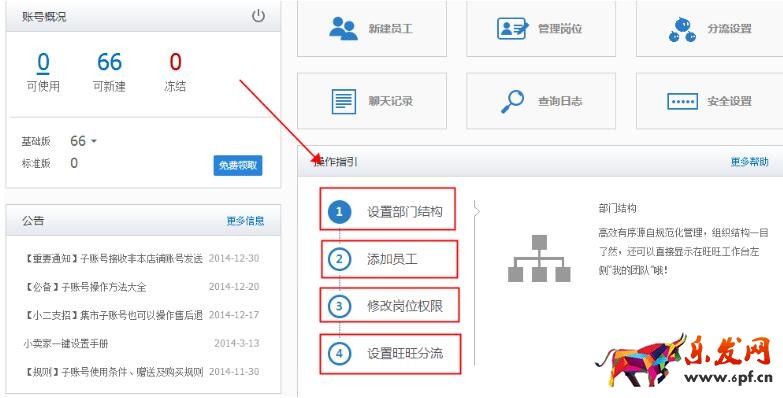Click the 查询日志 magnifier icon
The height and width of the screenshot is (398, 783).
click(513, 101)
